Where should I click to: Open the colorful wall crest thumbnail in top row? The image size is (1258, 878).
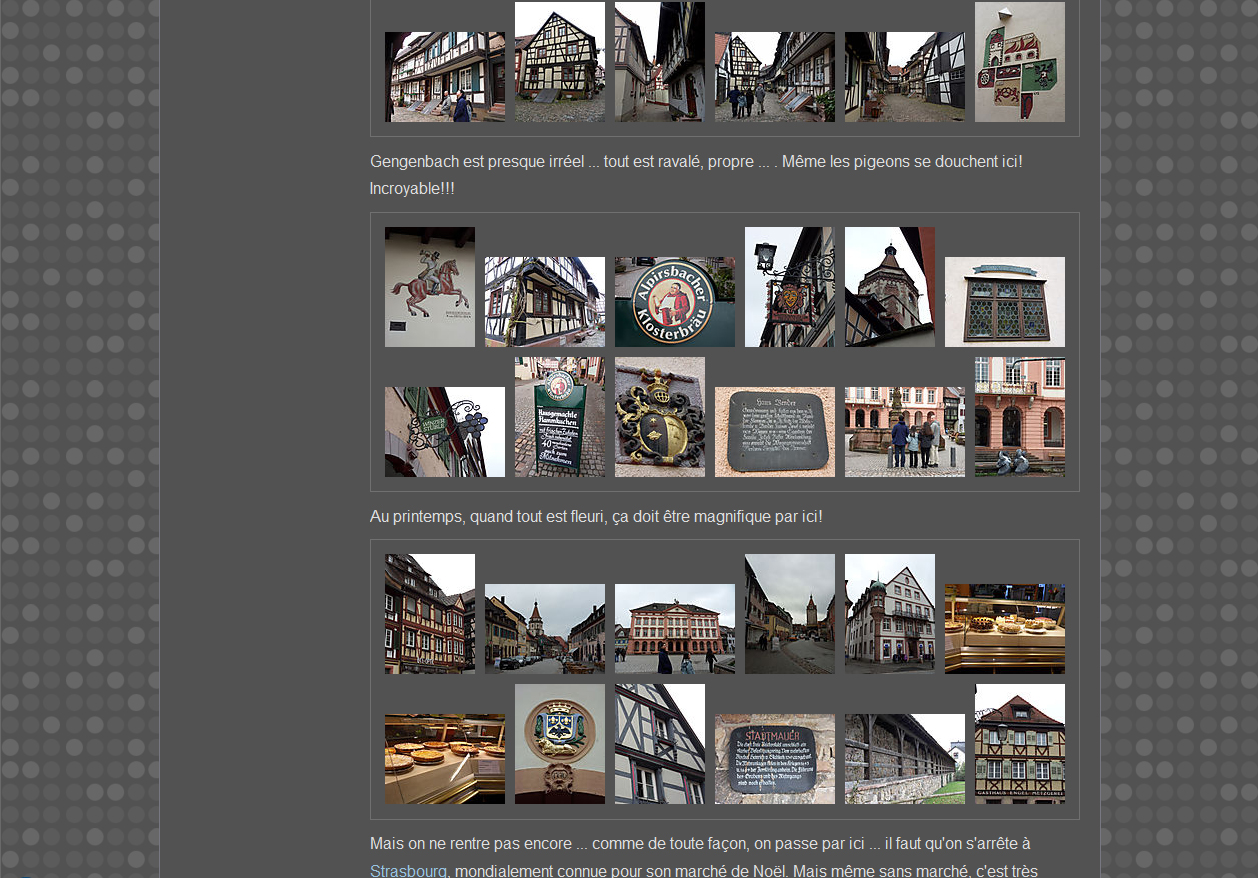pos(1019,62)
